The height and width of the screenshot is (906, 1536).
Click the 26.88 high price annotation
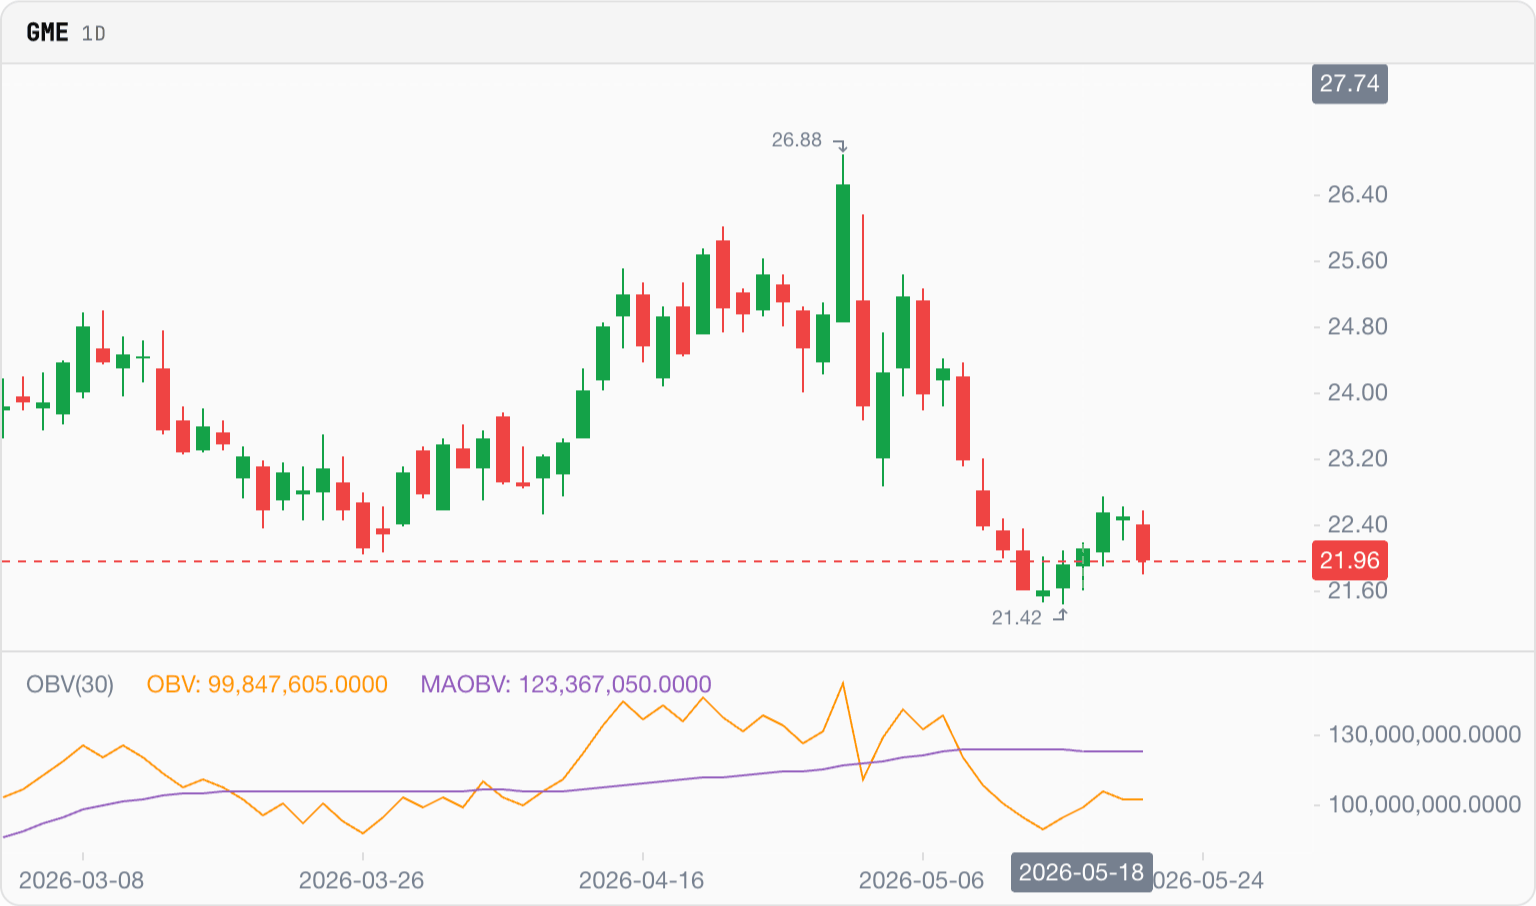pyautogui.click(x=796, y=140)
